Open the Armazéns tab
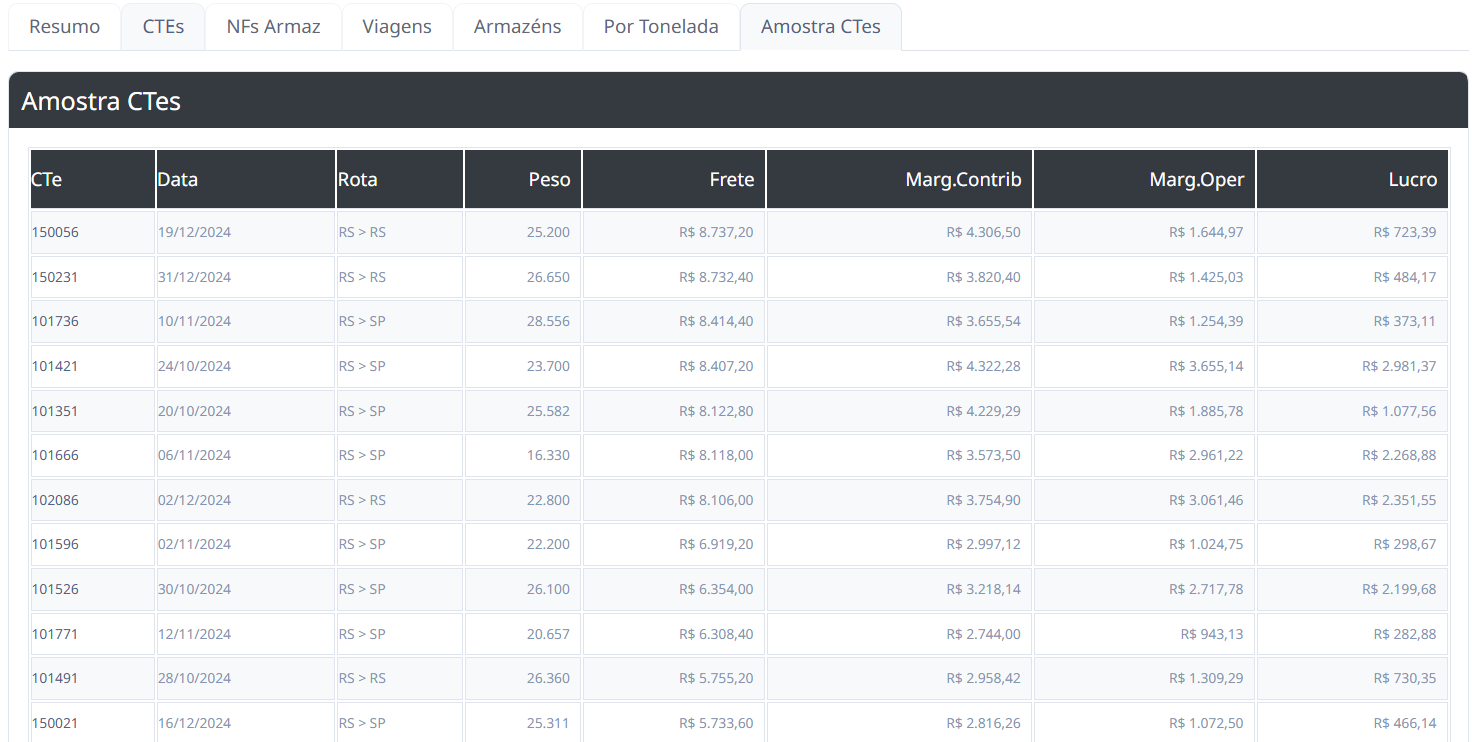The height and width of the screenshot is (742, 1472). pos(517,27)
